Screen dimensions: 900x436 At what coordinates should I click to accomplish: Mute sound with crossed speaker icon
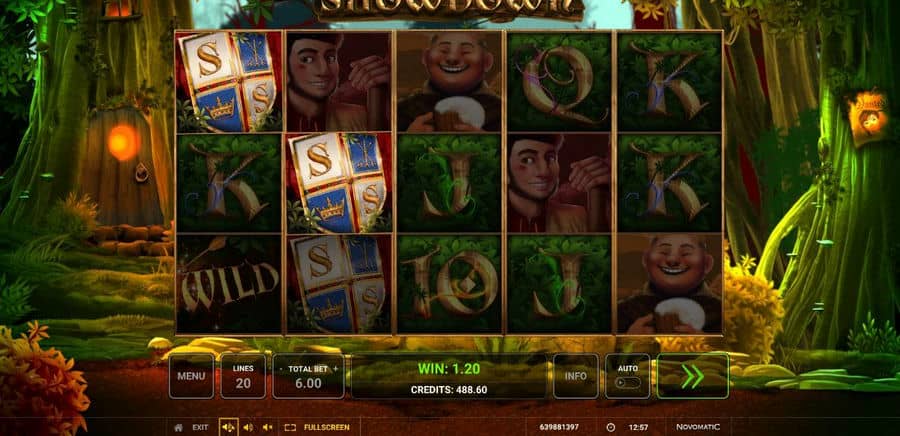point(267,427)
